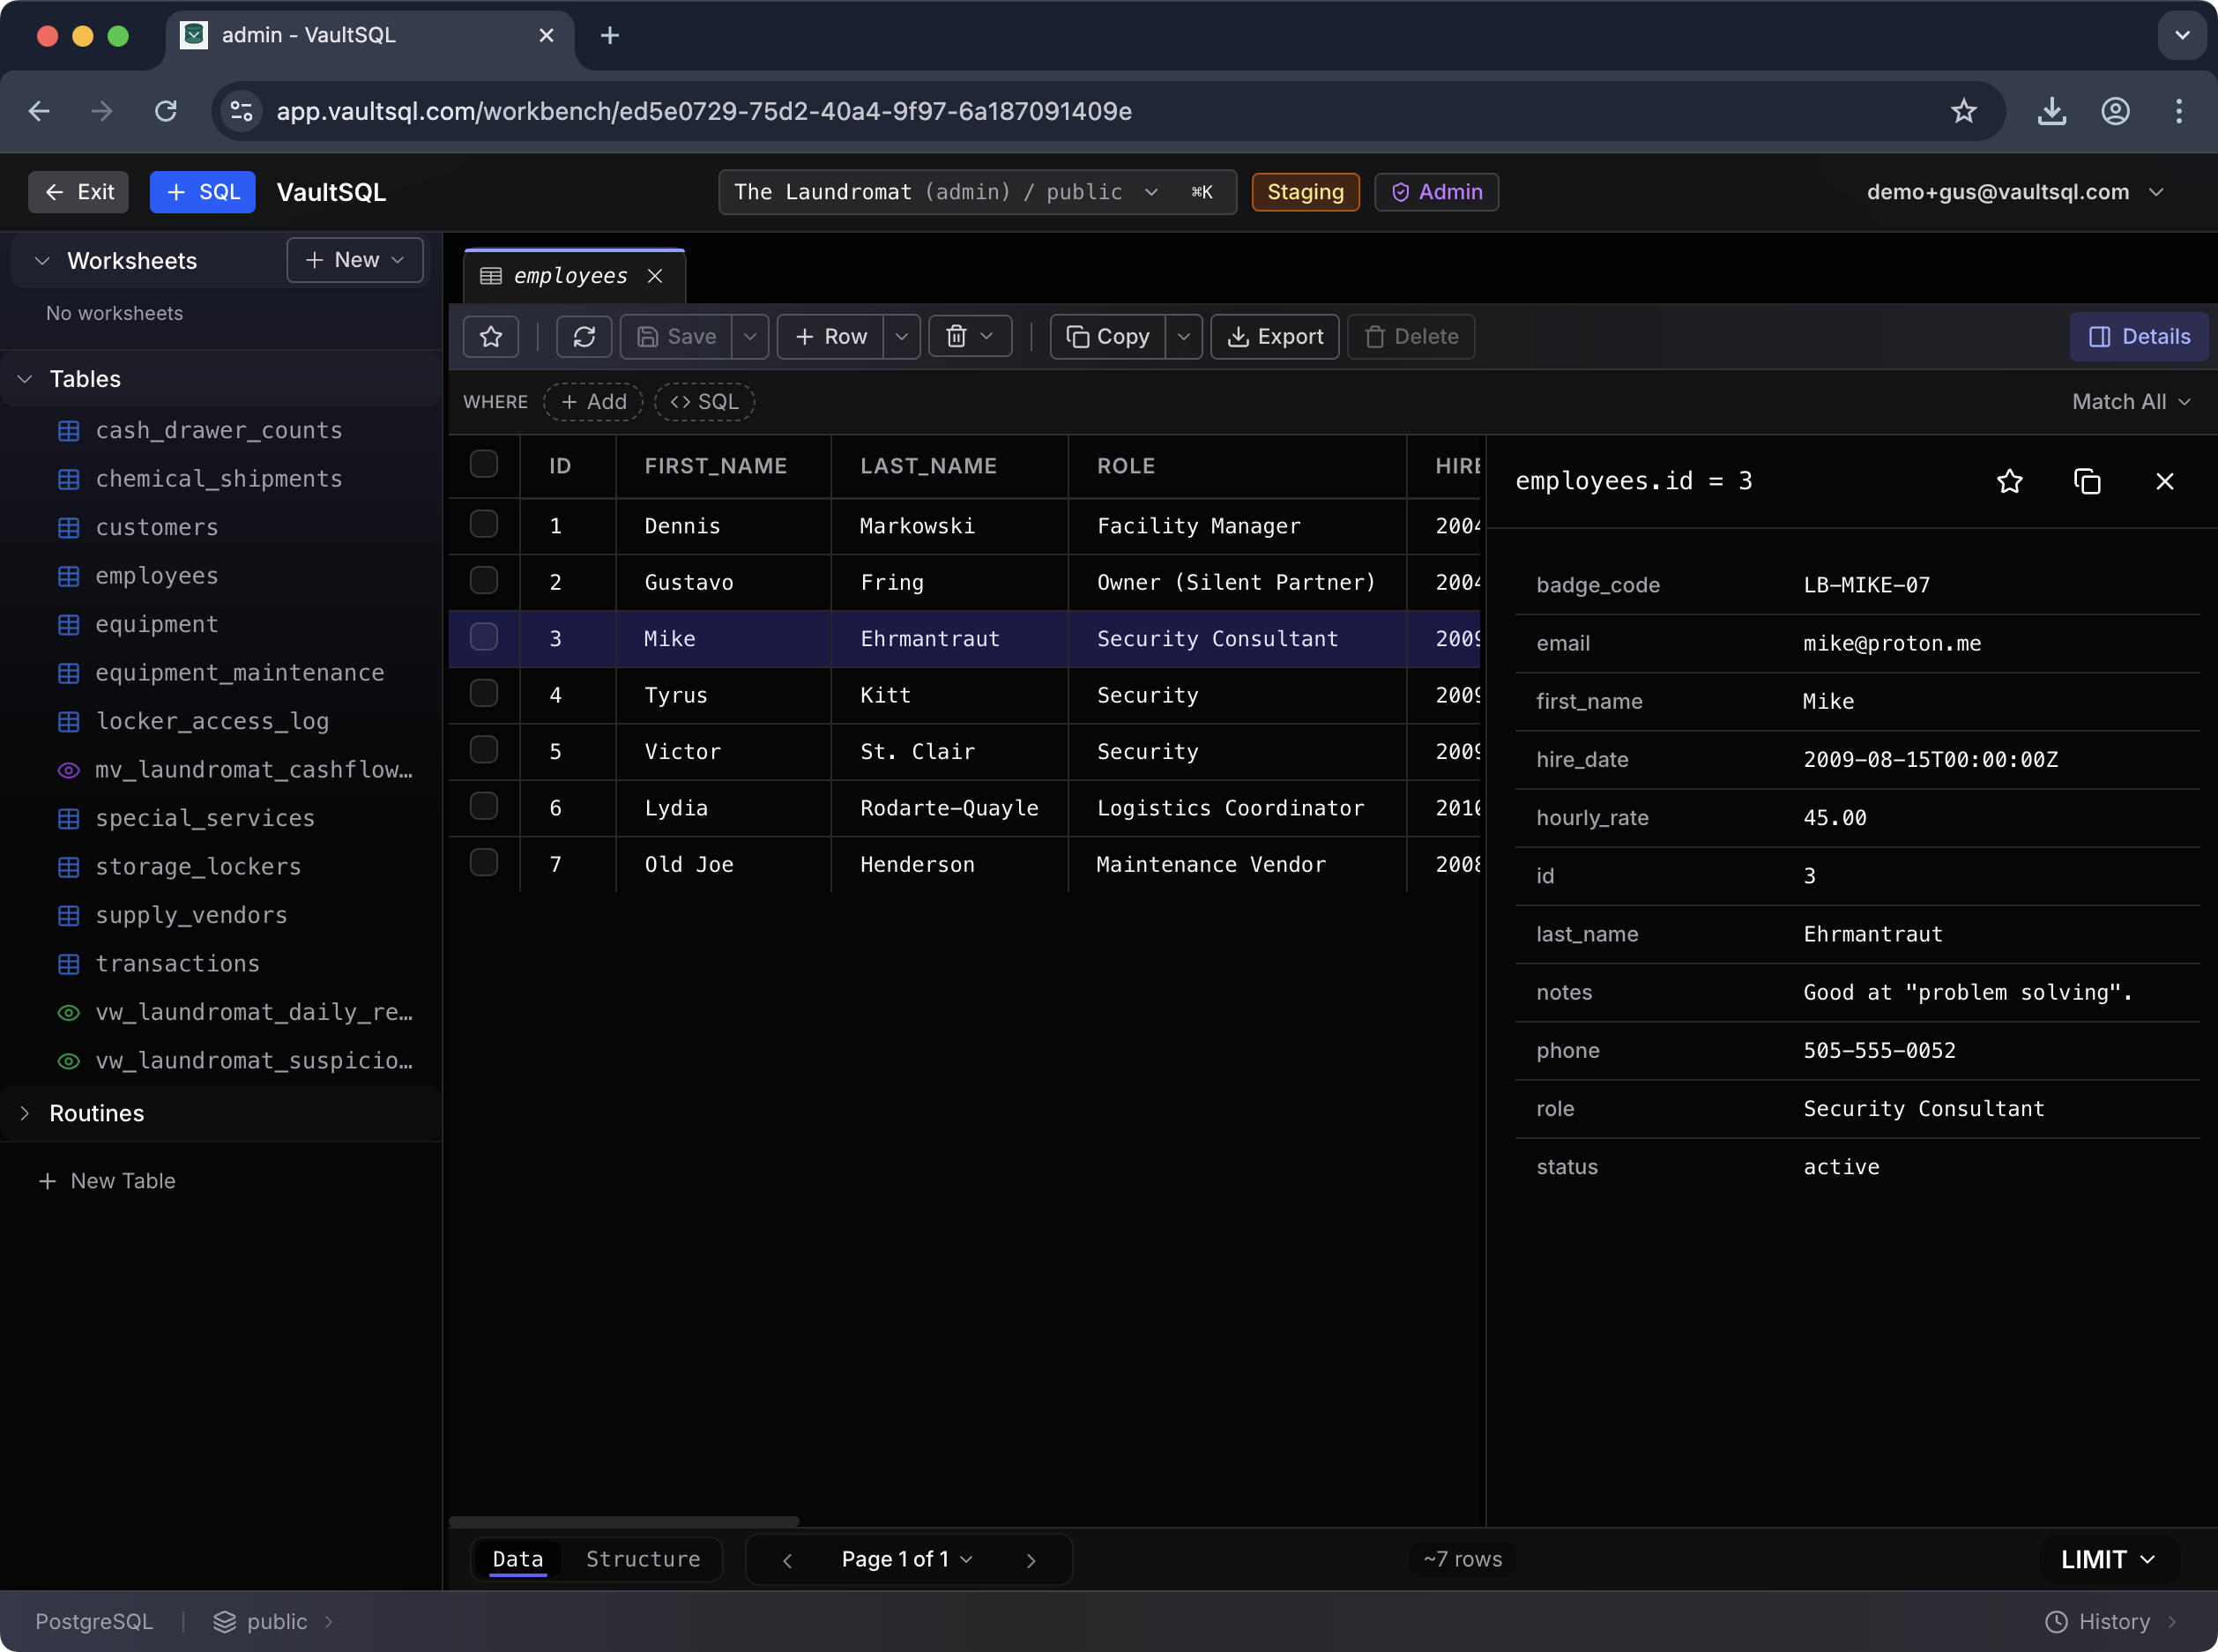Select all rows with the header checkbox

pos(484,465)
